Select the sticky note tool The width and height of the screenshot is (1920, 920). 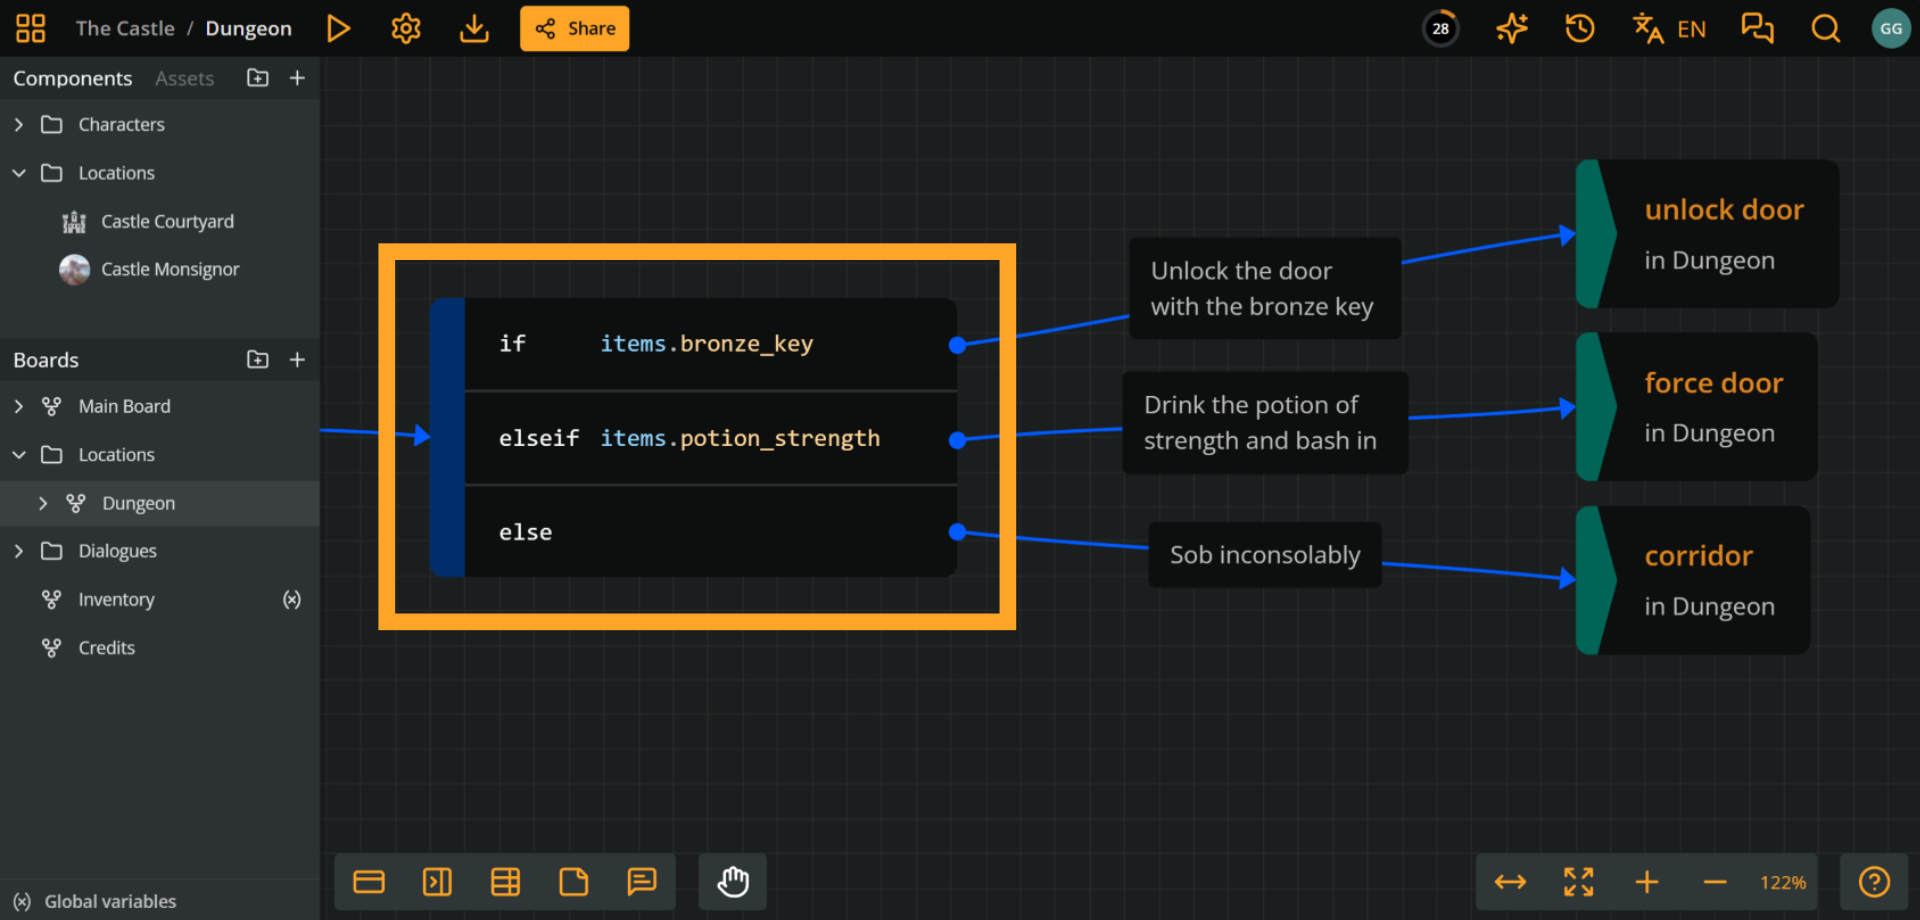pos(574,882)
